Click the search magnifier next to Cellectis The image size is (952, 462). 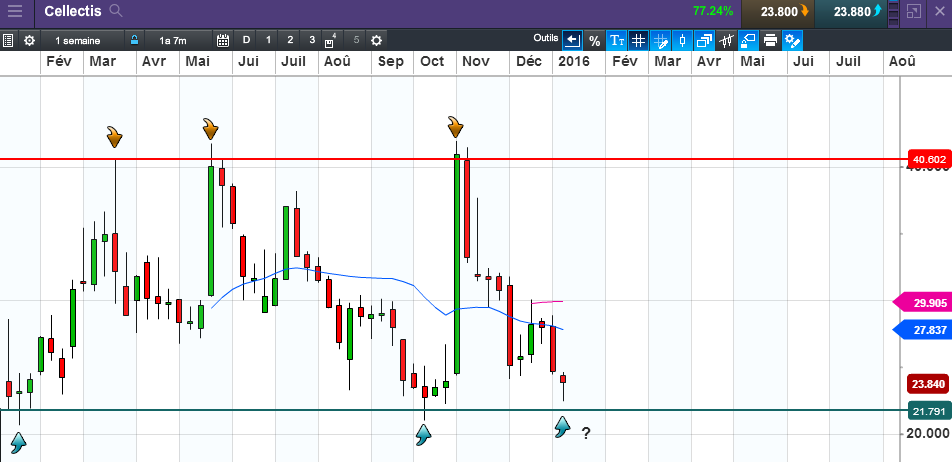pos(116,11)
